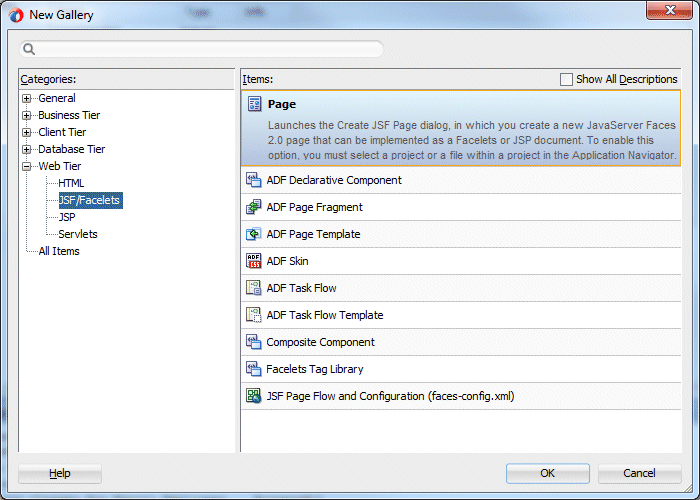700x500 pixels.
Task: Select the JSP category
Action: [67, 217]
